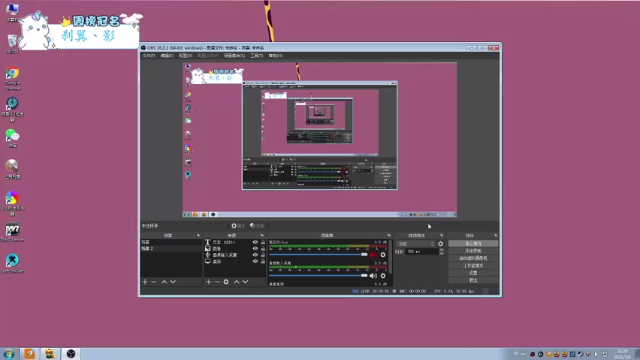Add a new source with the plus icon
The image size is (640, 360).
coord(209,282)
